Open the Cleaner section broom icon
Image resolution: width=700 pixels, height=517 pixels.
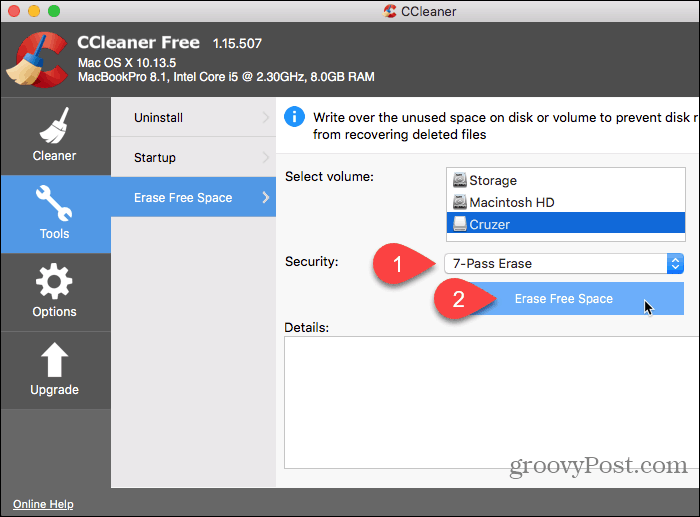[x=54, y=125]
